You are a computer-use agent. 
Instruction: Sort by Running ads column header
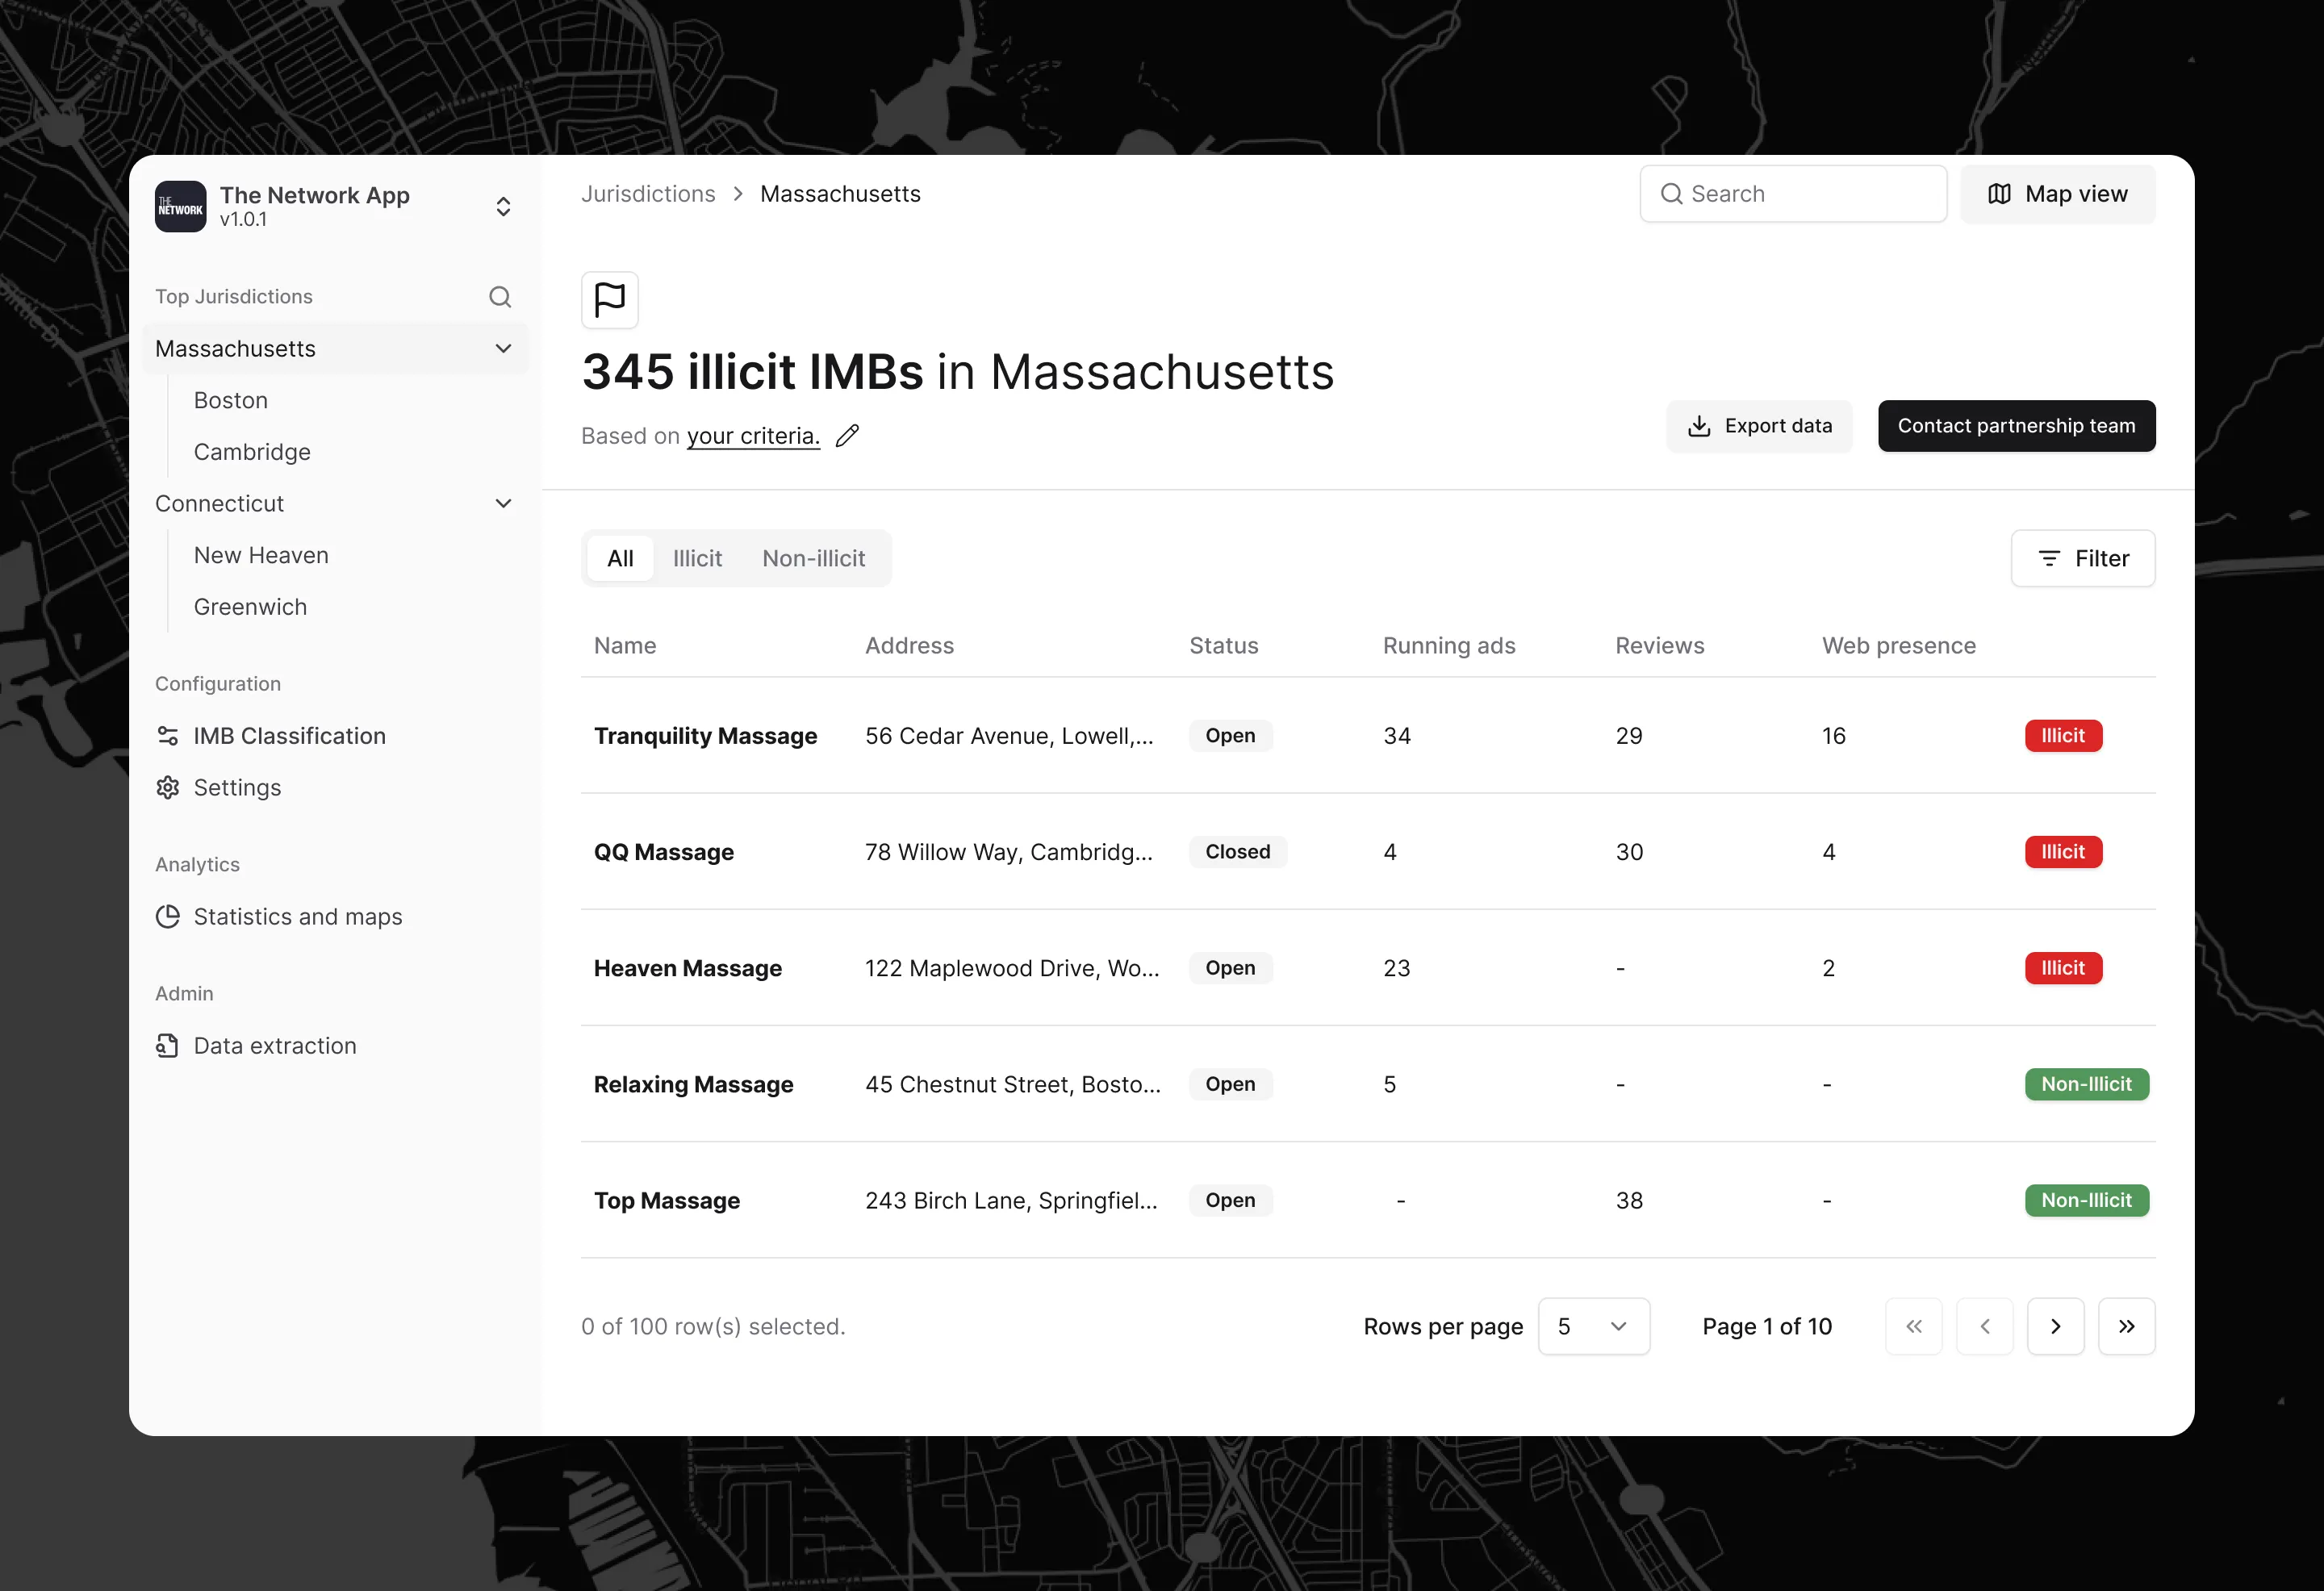coord(1449,646)
